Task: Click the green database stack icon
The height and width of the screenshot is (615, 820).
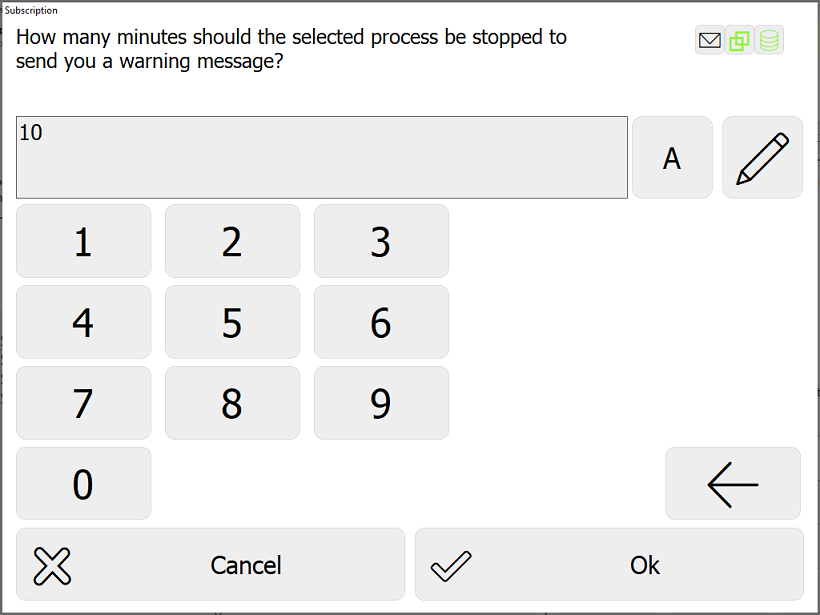Action: click(769, 40)
